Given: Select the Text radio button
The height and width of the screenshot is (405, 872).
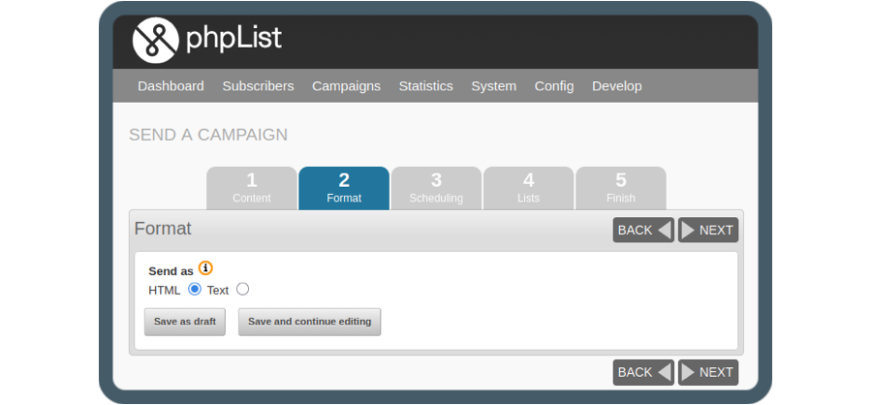Looking at the screenshot, I should click(x=242, y=290).
